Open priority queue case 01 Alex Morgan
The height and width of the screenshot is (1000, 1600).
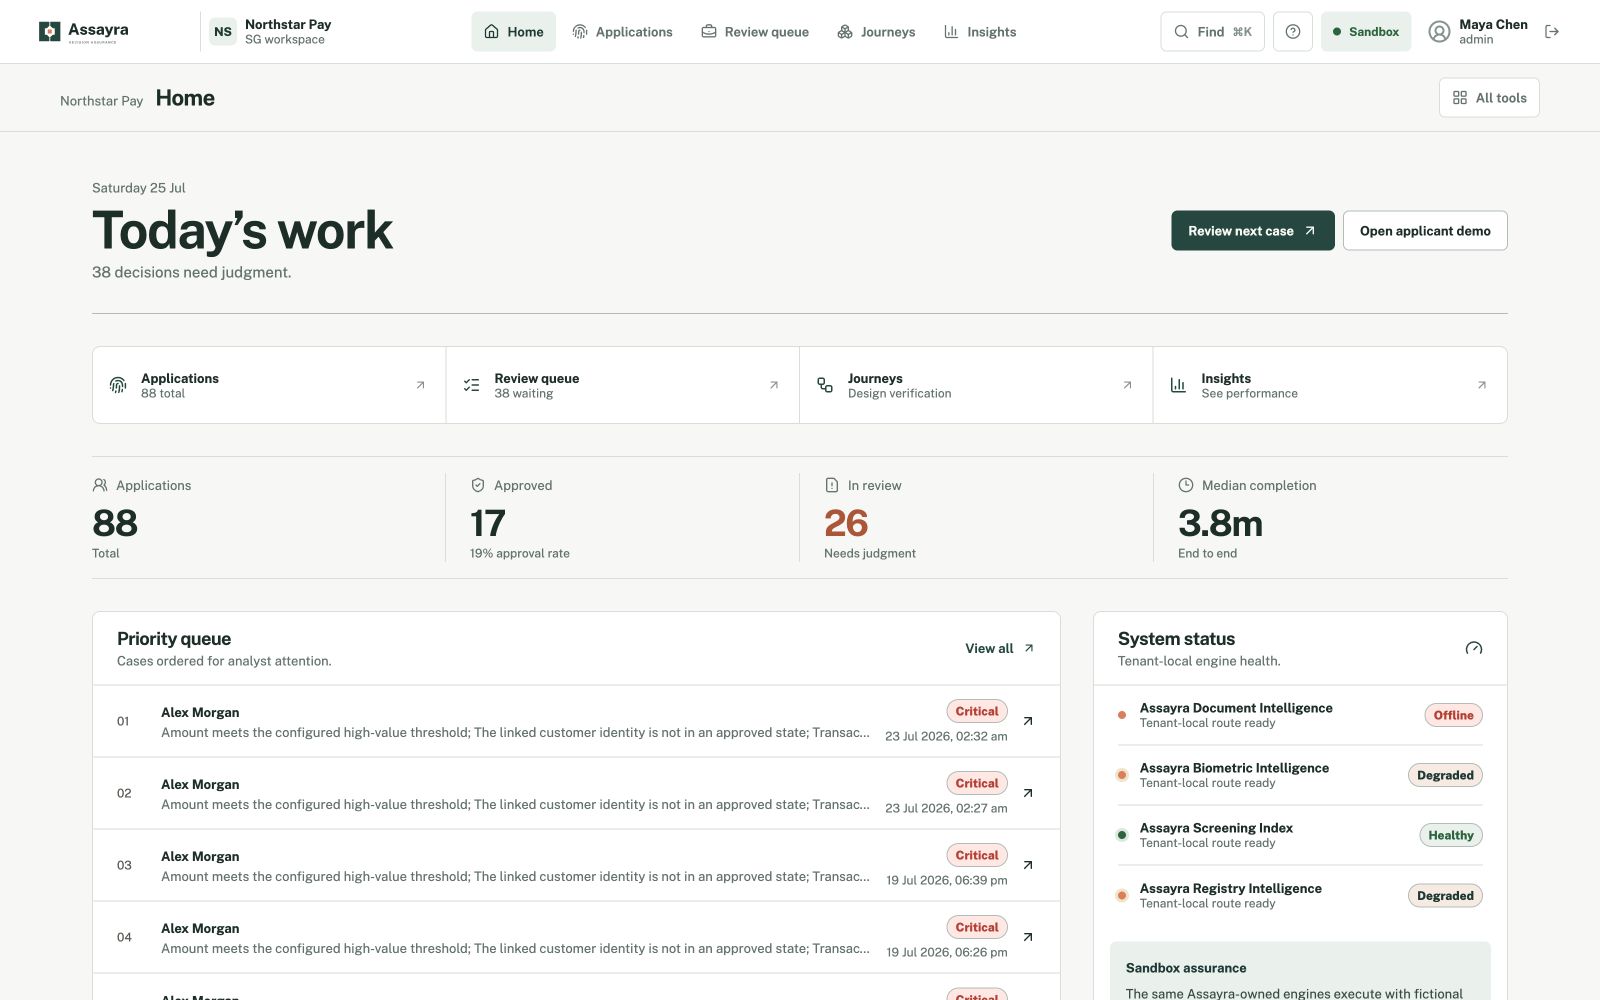576,721
